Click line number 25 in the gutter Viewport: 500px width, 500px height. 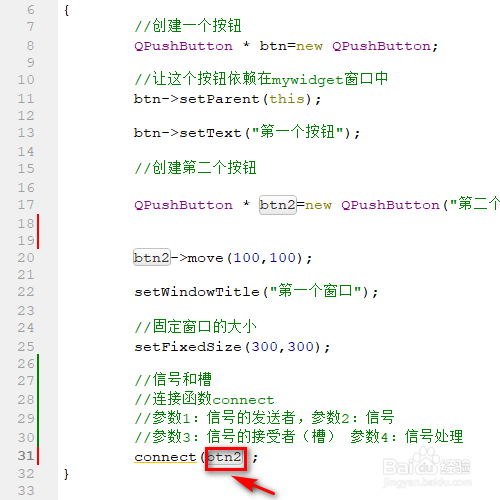[x=26, y=346]
